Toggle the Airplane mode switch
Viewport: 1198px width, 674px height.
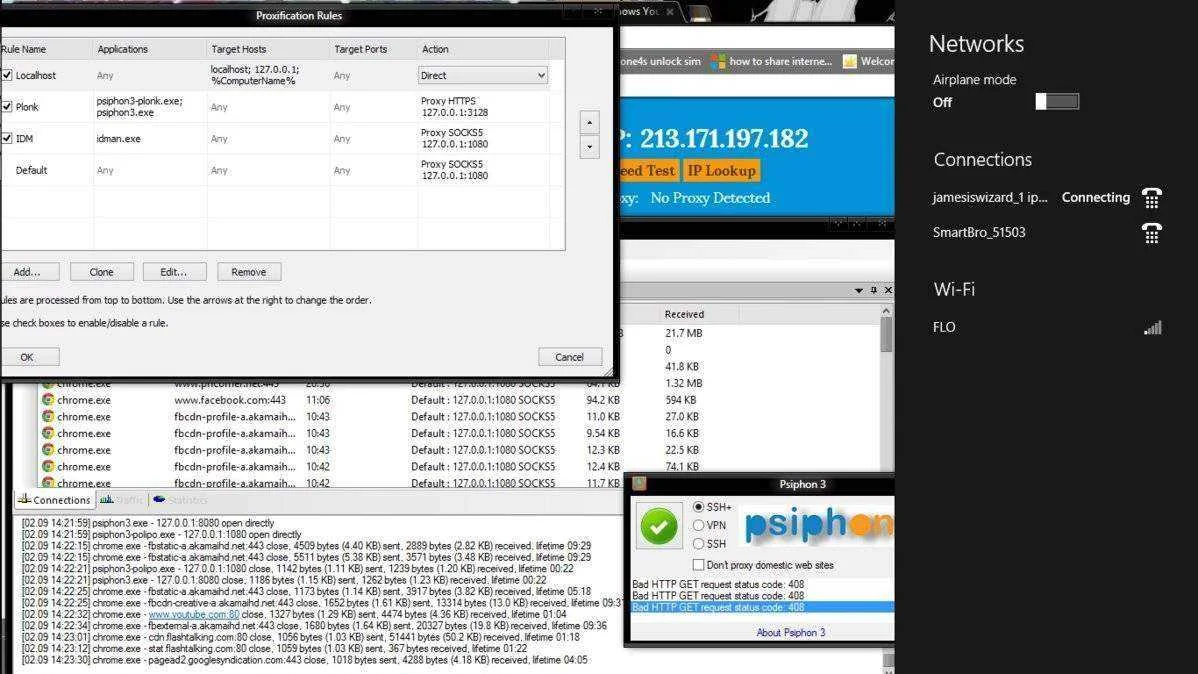pyautogui.click(x=1057, y=101)
